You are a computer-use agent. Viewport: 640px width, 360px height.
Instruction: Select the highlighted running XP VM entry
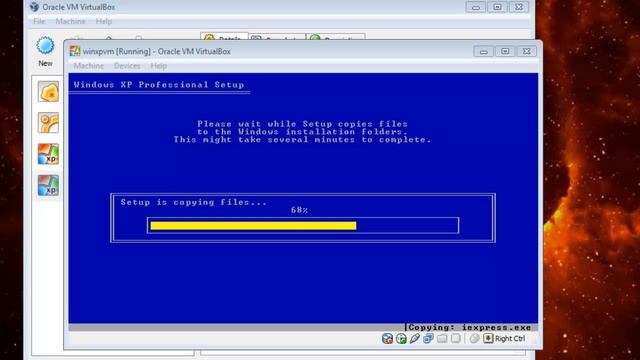(x=48, y=186)
